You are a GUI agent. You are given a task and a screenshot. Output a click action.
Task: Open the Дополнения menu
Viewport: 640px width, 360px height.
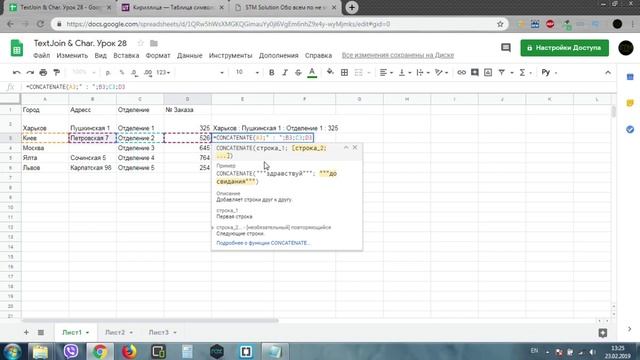click(279, 56)
